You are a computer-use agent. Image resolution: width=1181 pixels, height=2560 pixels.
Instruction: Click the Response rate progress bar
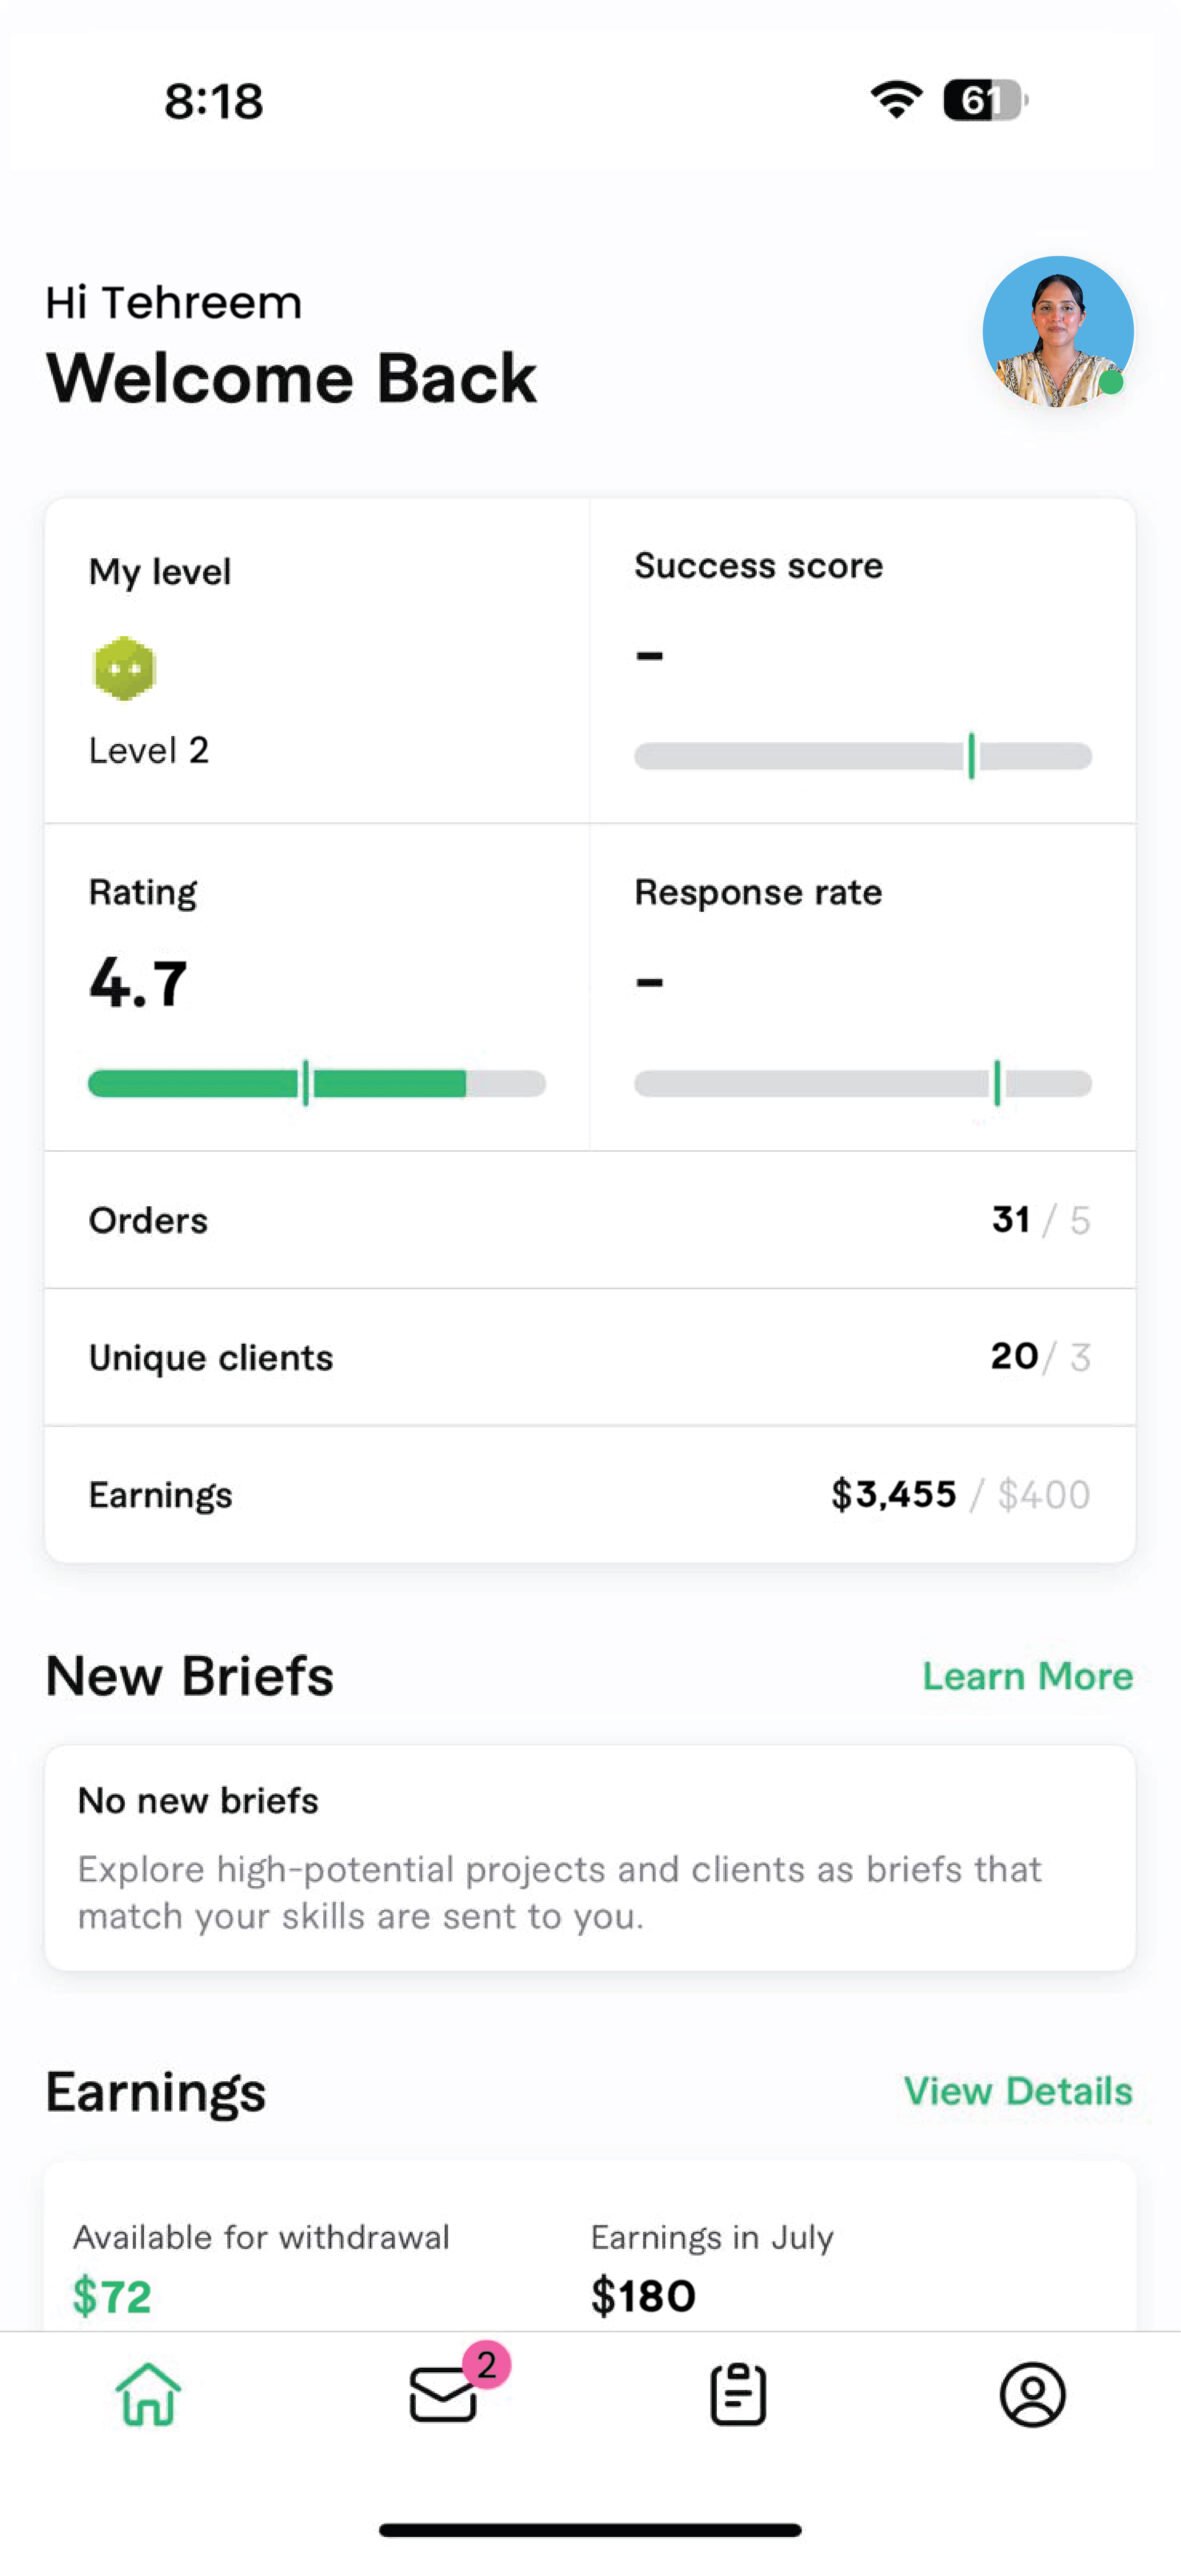click(862, 1083)
